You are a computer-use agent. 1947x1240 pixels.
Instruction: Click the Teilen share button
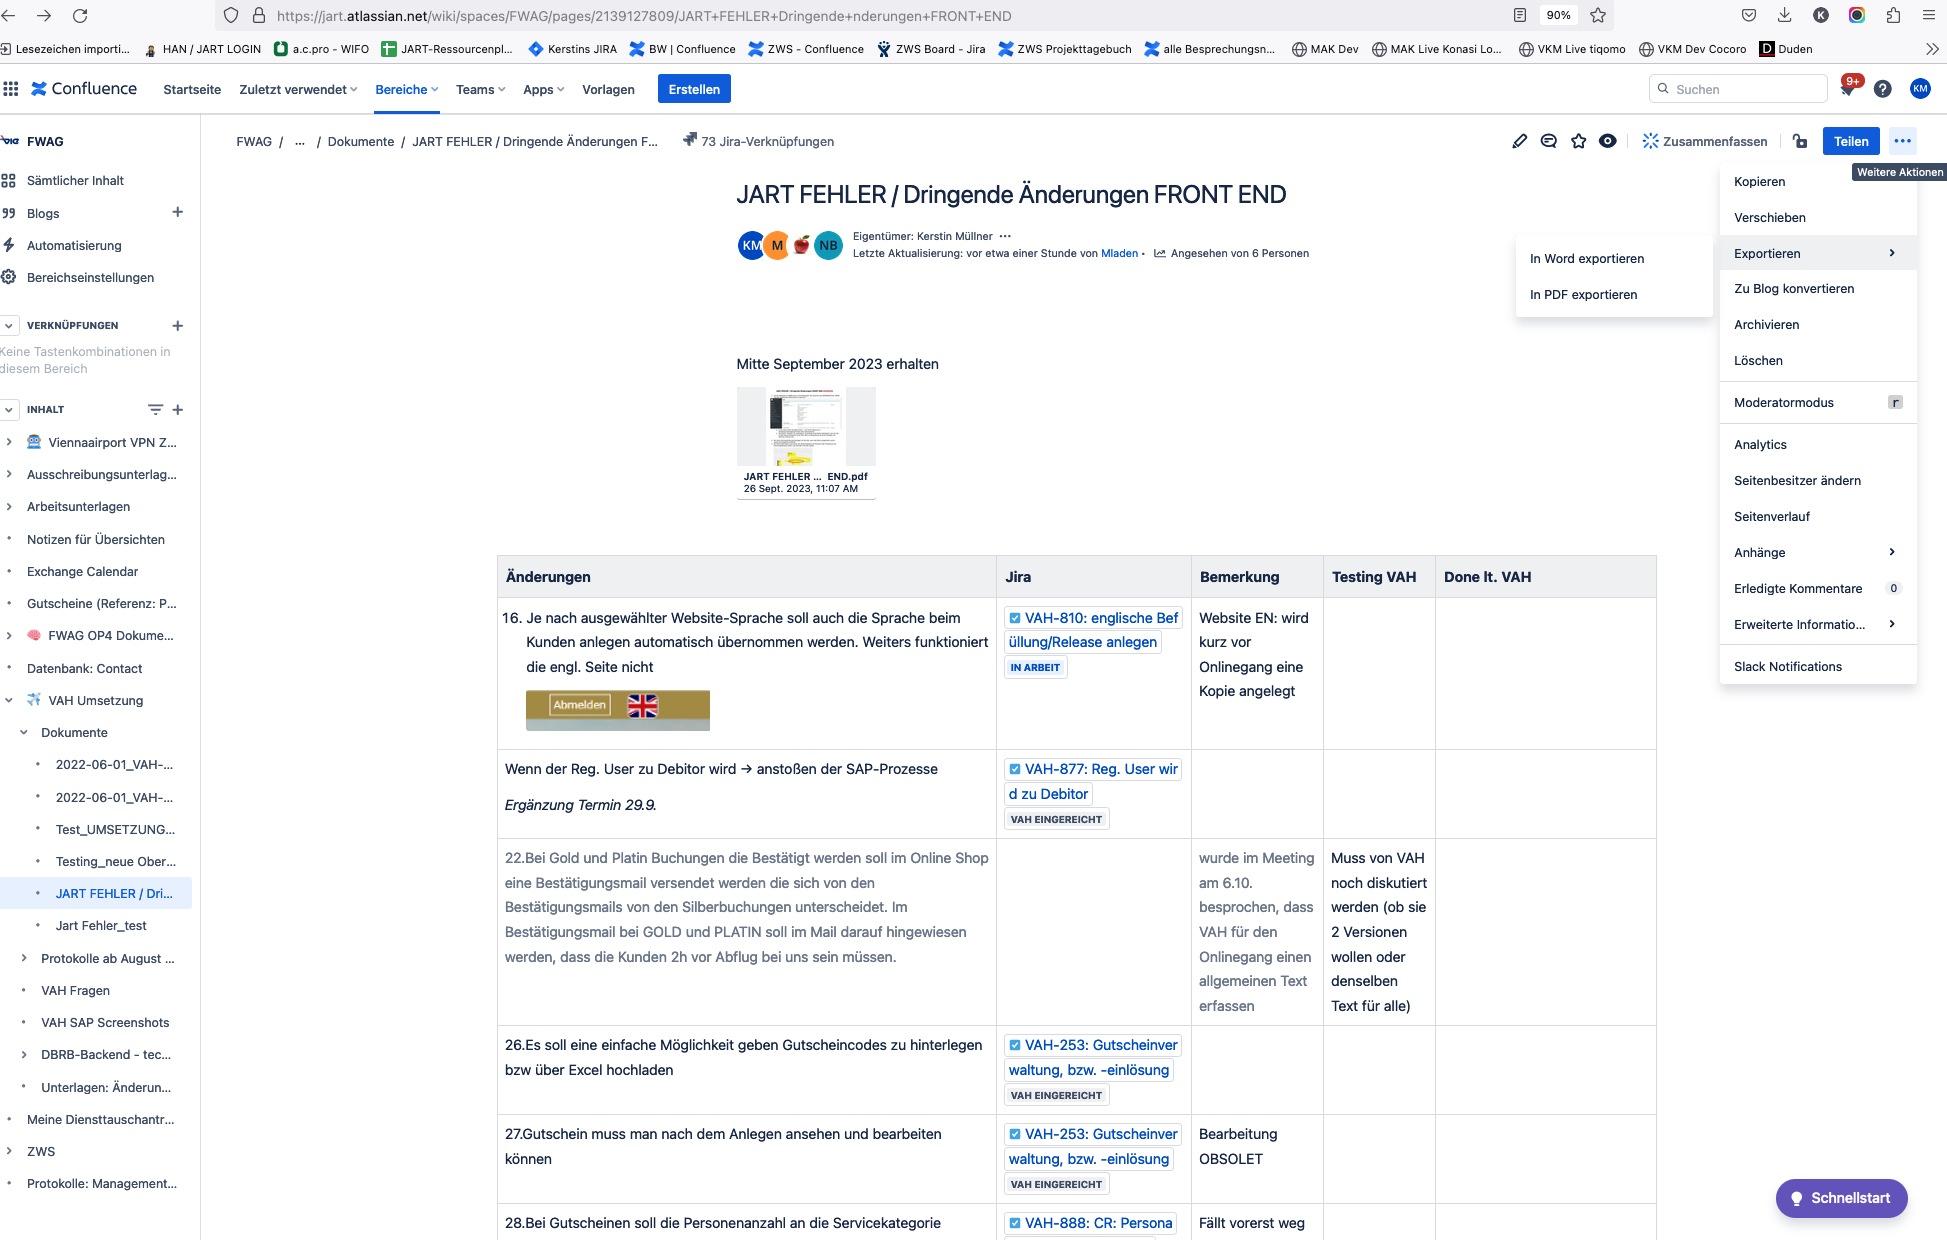tap(1850, 141)
